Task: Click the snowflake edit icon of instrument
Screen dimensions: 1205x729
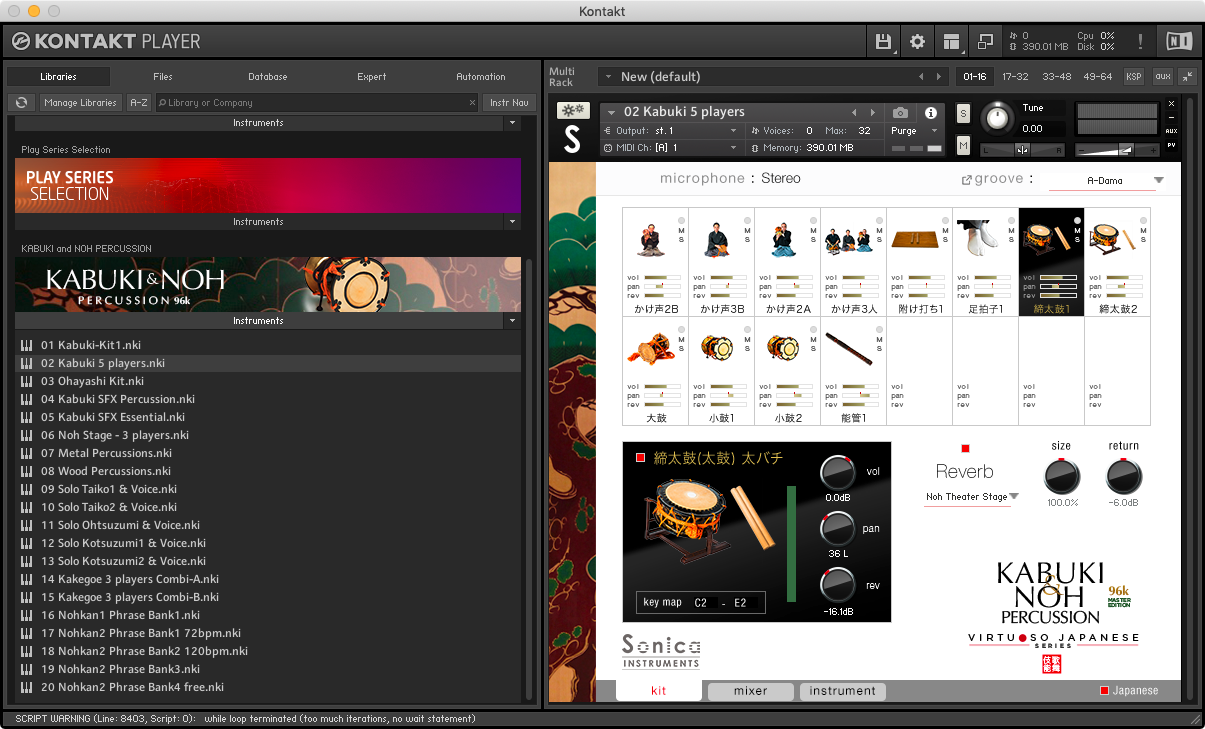Action: click(x=572, y=111)
